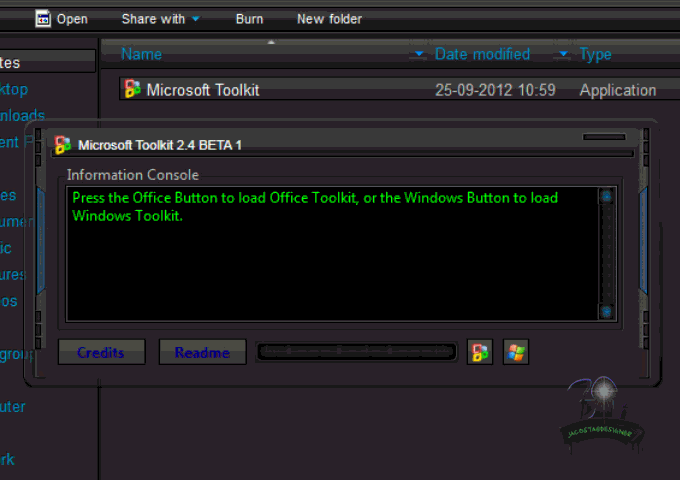The height and width of the screenshot is (480, 680).
Task: Load Office Toolkit via Office button icon
Action: tap(480, 352)
